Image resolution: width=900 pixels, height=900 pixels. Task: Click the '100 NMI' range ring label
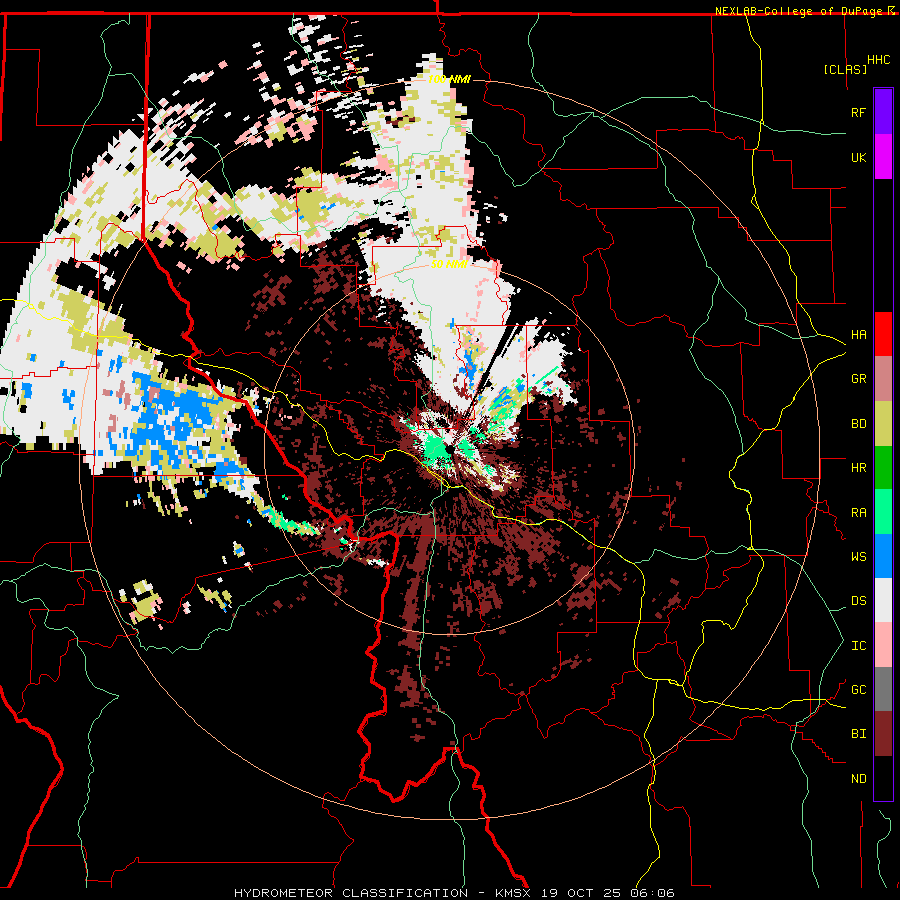tap(449, 79)
